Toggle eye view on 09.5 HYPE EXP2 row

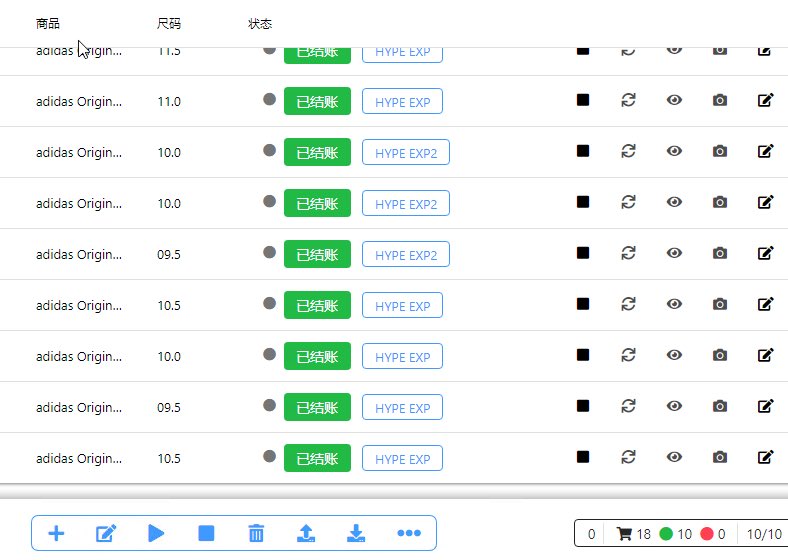674,253
